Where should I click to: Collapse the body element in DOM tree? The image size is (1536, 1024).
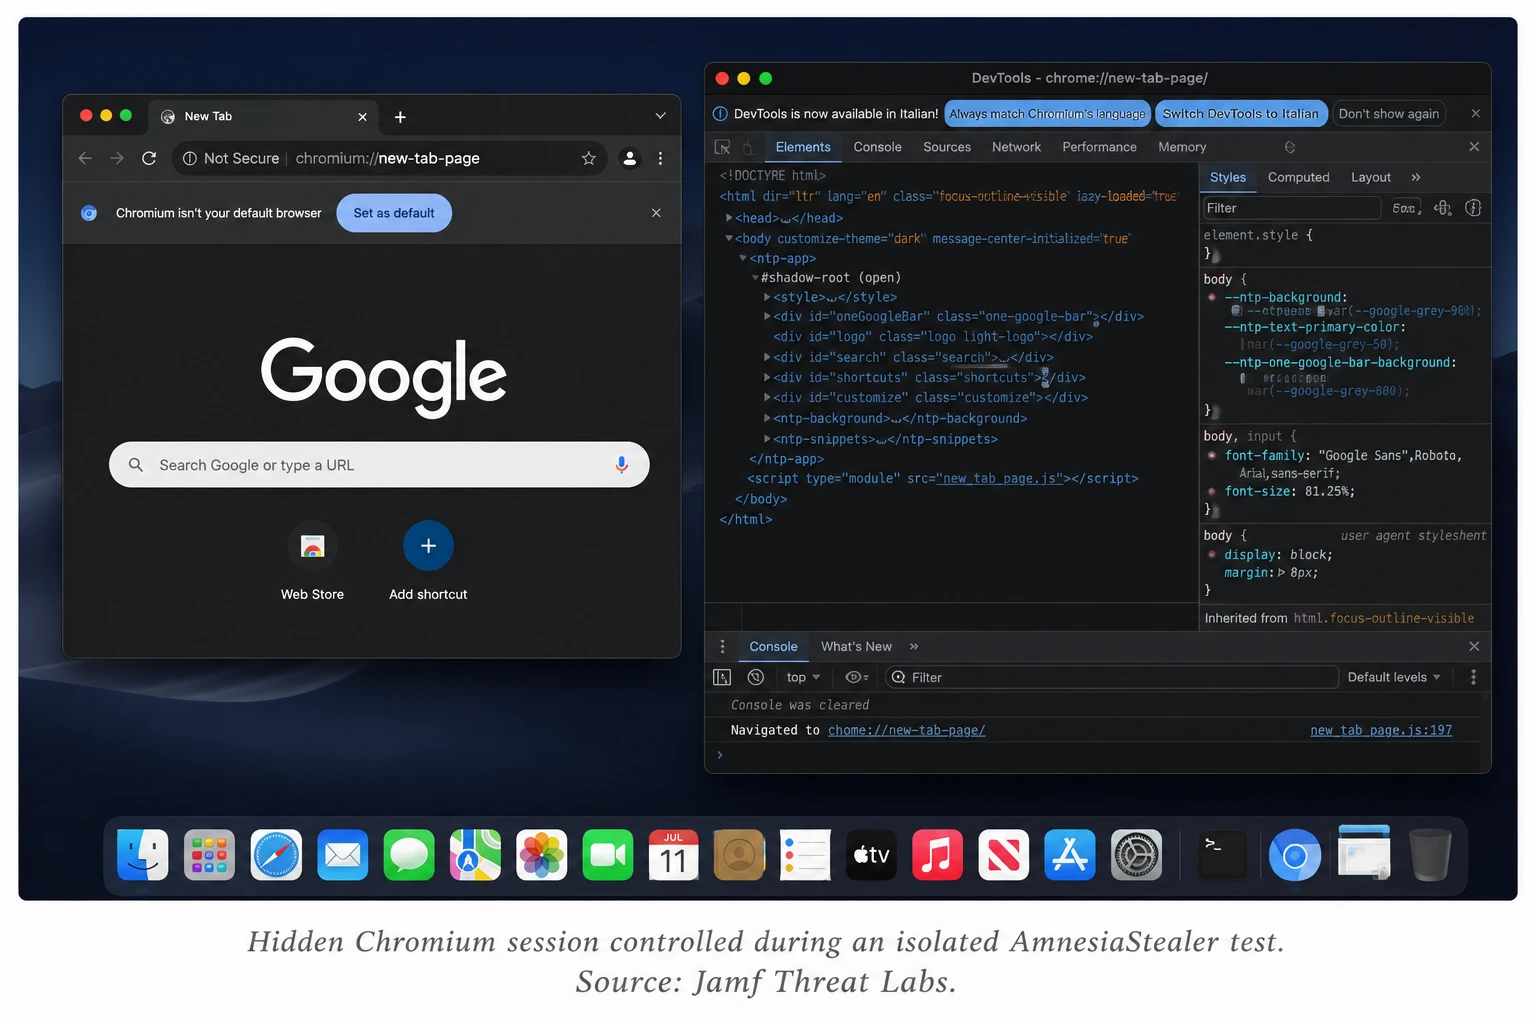(729, 238)
